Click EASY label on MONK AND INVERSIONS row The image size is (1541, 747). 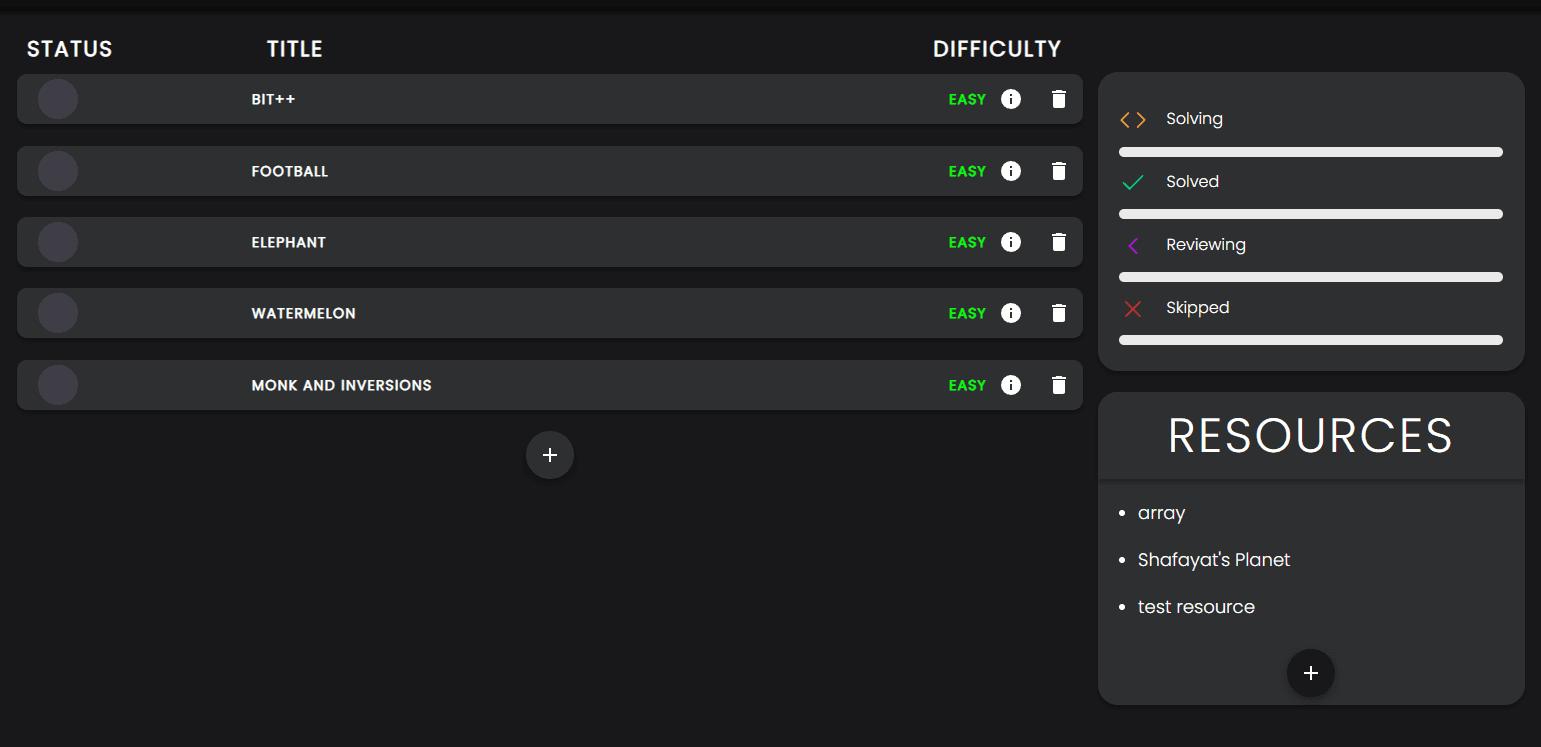coord(967,385)
